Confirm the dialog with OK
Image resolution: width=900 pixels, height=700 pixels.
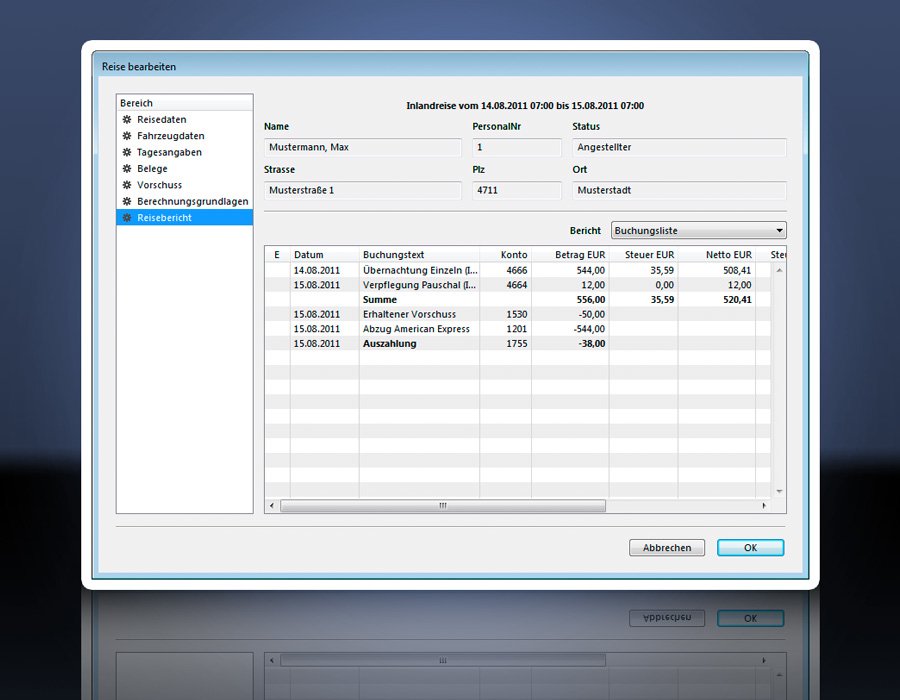(x=750, y=548)
